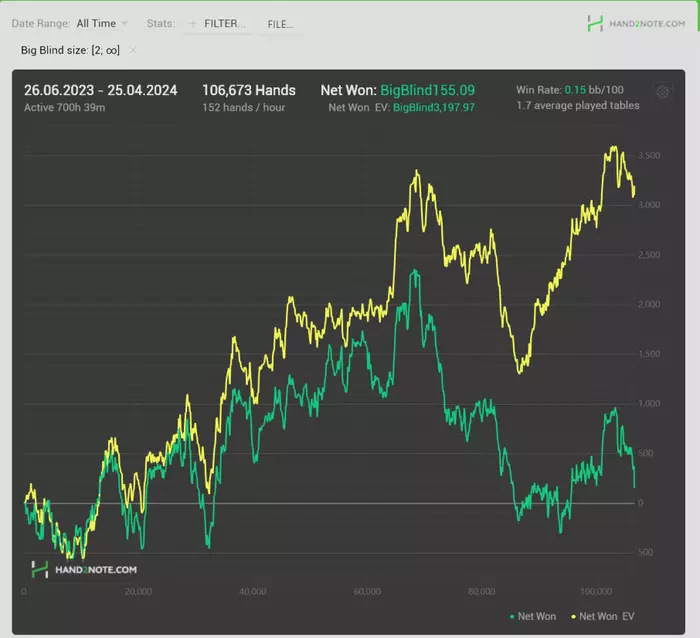Screen dimensions: 700x638
Task: Click the Big Blind size filter tag
Action: click(x=70, y=50)
